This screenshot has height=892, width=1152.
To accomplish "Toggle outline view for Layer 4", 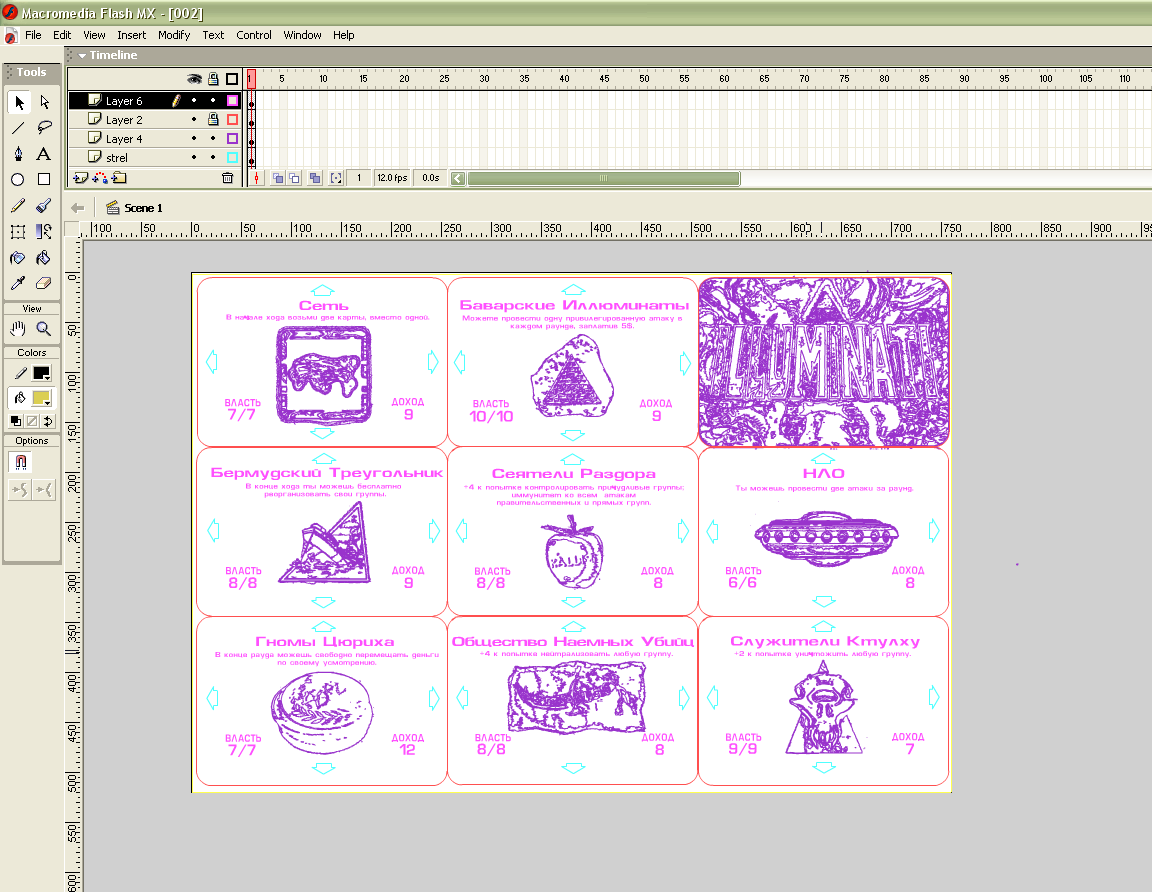I will point(233,138).
